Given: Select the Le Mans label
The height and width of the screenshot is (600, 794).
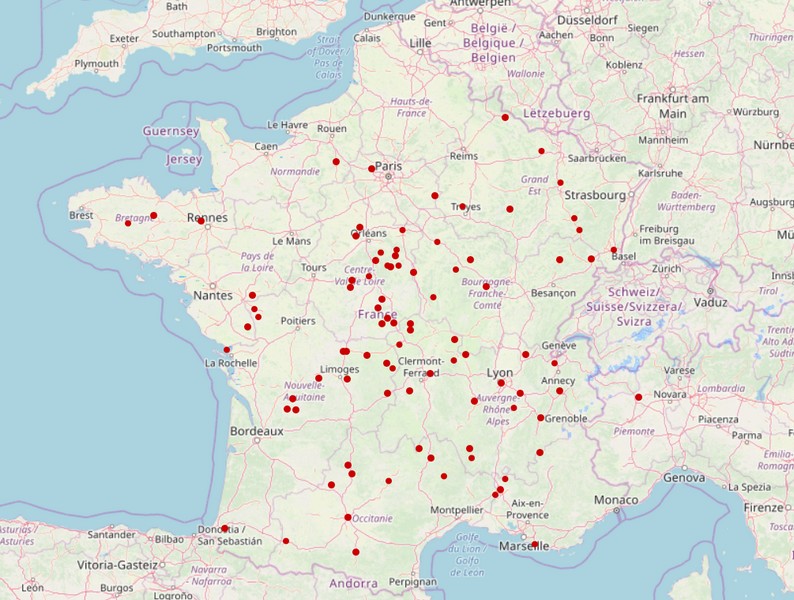Looking at the screenshot, I should pyautogui.click(x=292, y=241).
